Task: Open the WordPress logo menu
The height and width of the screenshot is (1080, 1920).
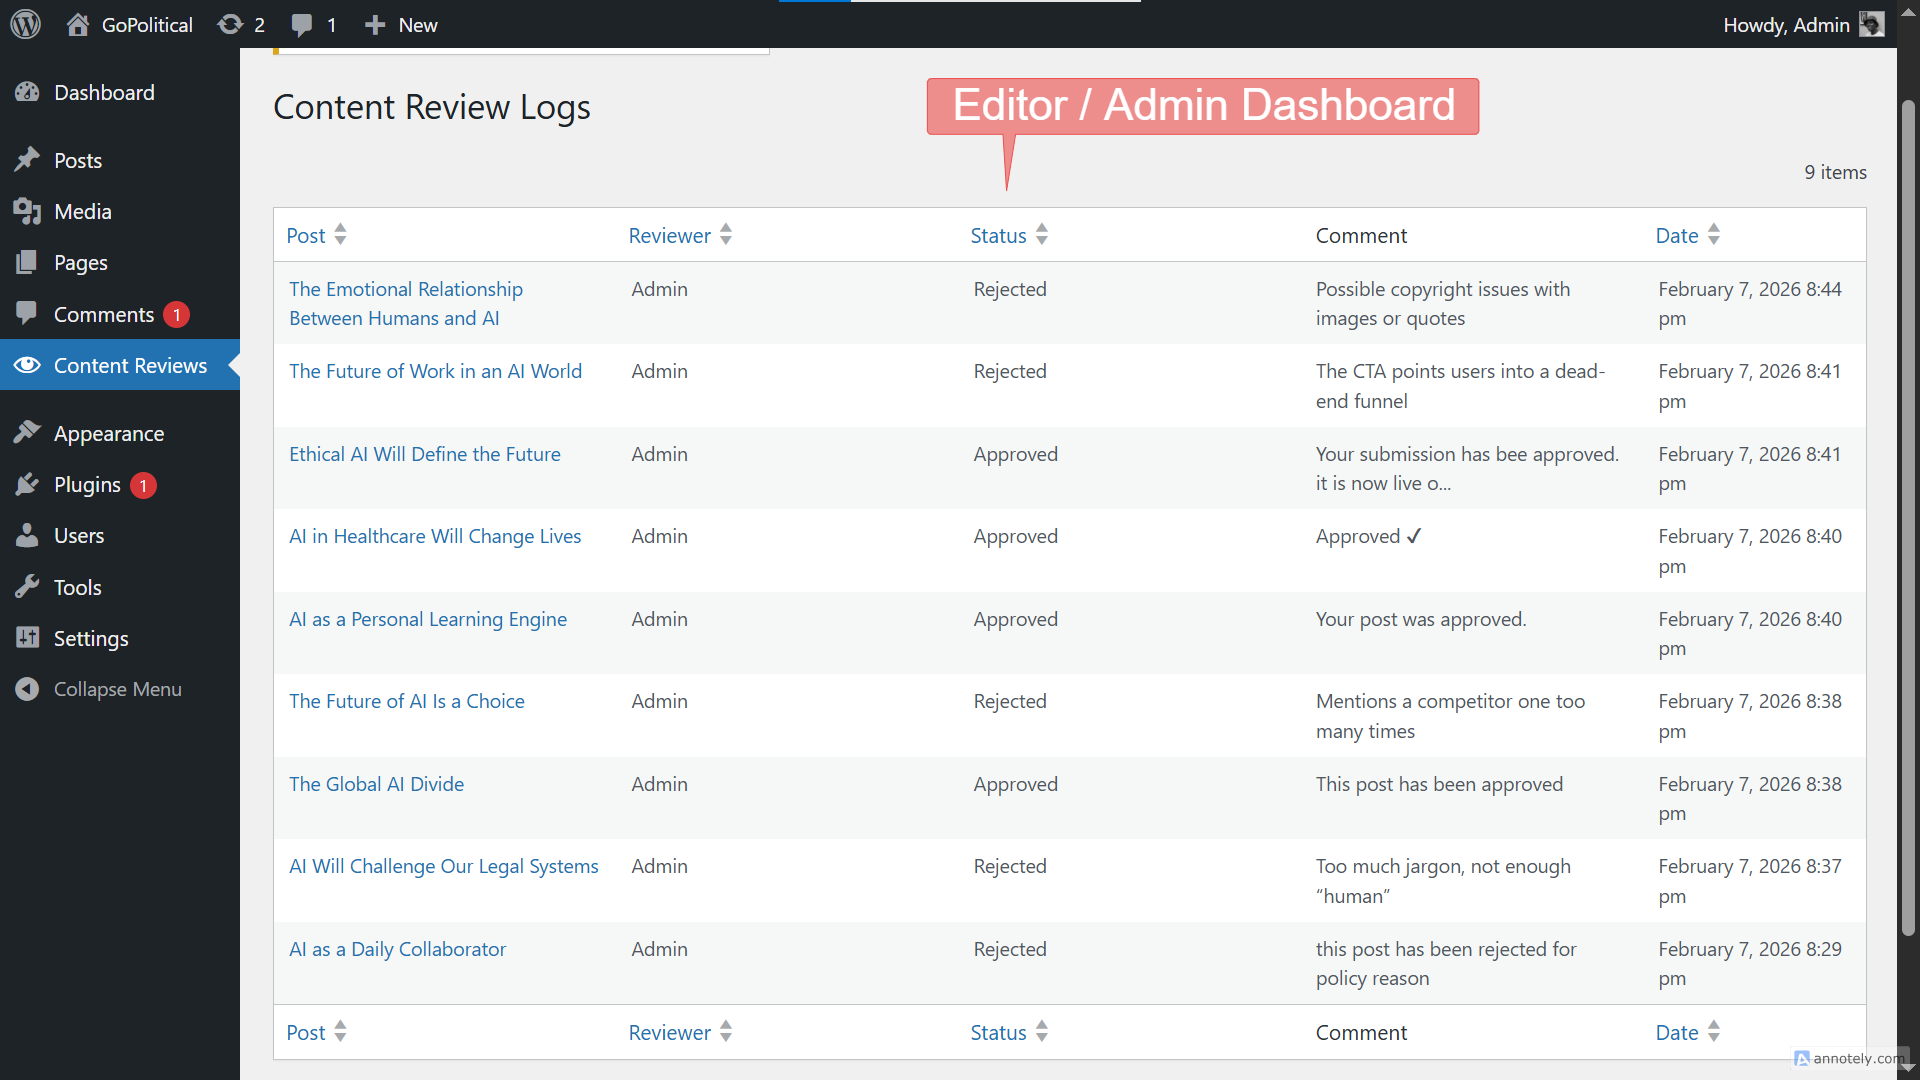Action: click(24, 24)
